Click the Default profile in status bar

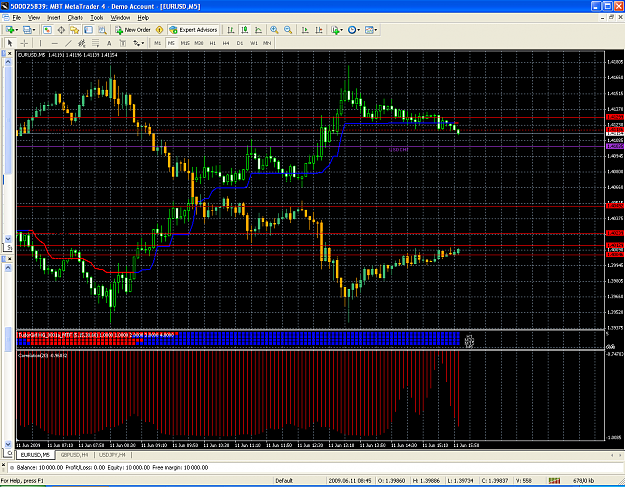point(284,481)
